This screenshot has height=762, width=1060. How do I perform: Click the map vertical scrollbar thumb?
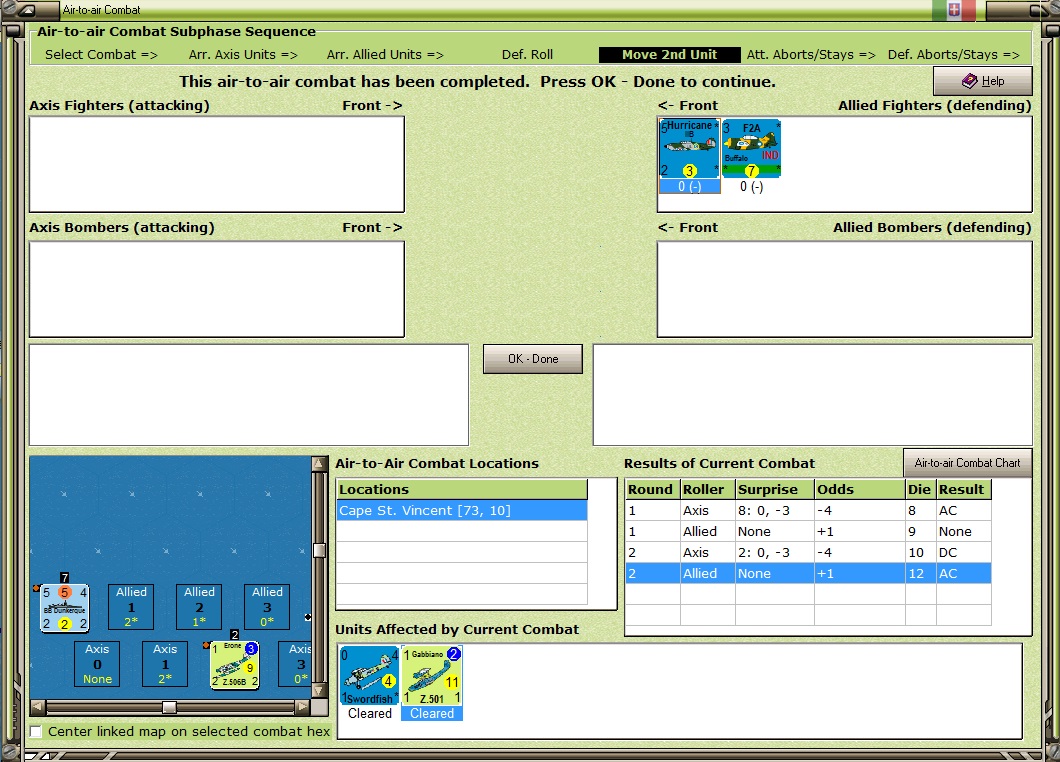(x=319, y=550)
